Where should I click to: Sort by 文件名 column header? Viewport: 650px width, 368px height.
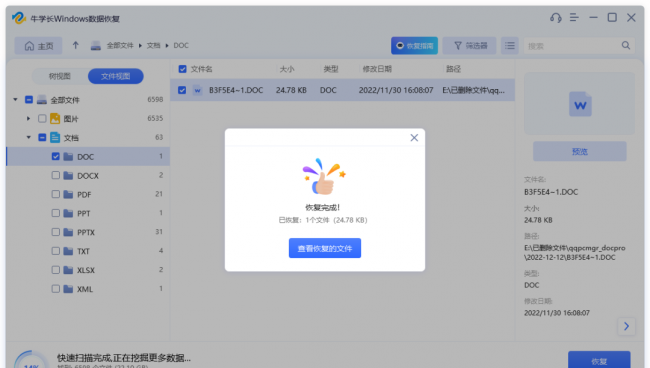(201, 69)
